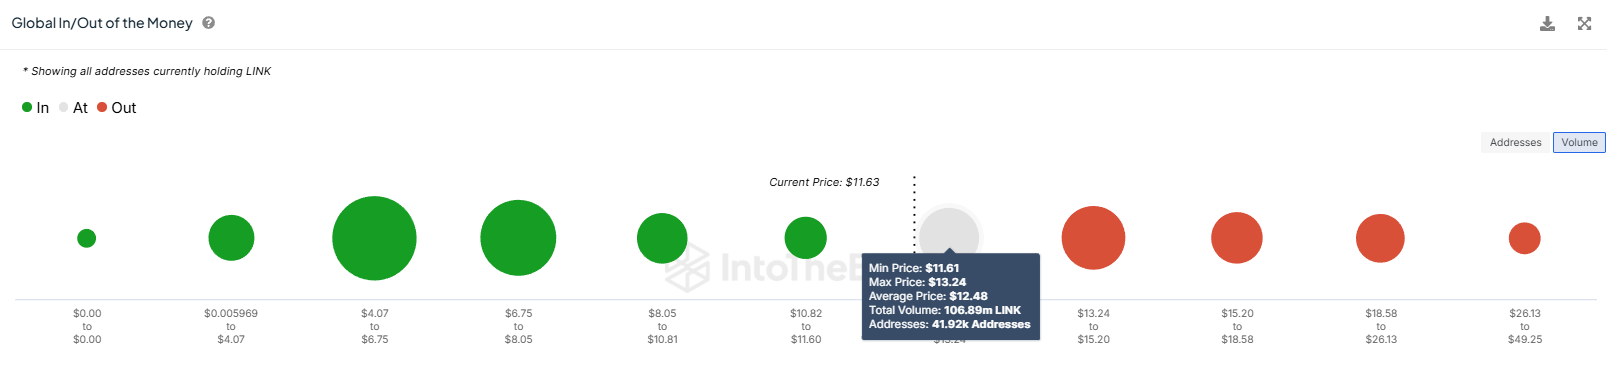Toggle the red Out legend item
This screenshot has height=372, width=1607.
pyautogui.click(x=117, y=108)
